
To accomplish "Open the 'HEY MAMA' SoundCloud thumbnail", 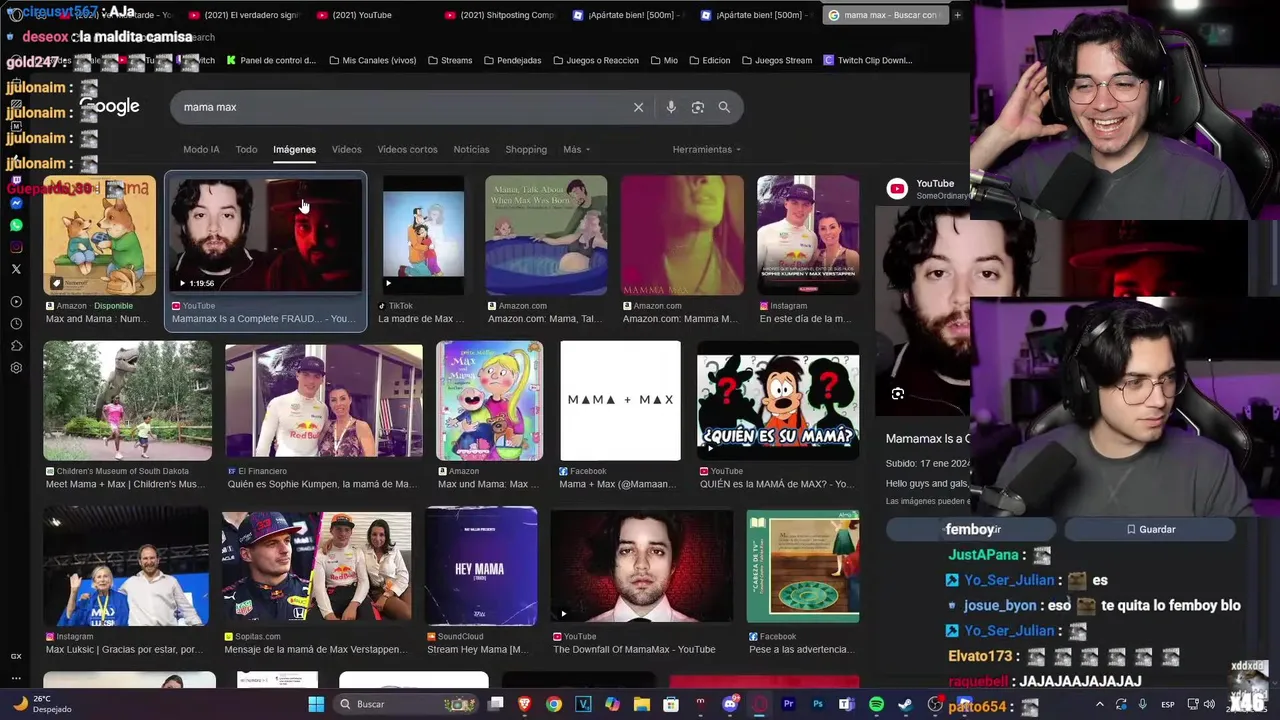I will point(481,566).
